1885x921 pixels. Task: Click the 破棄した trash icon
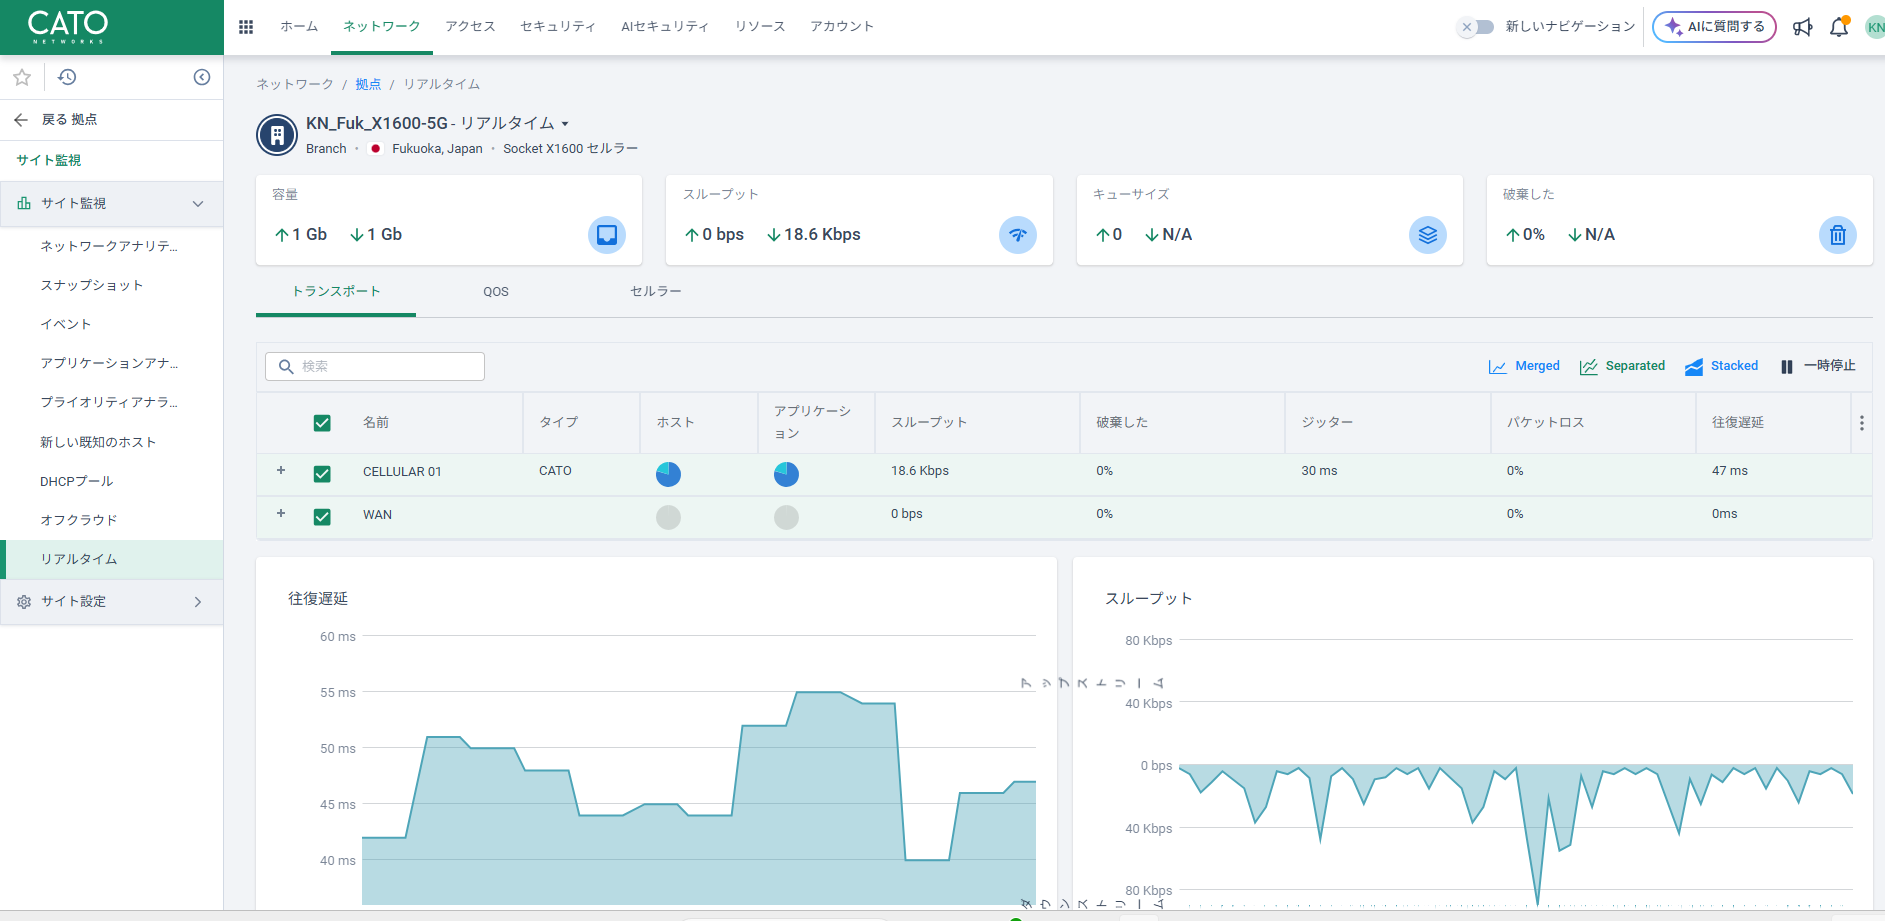(x=1838, y=235)
